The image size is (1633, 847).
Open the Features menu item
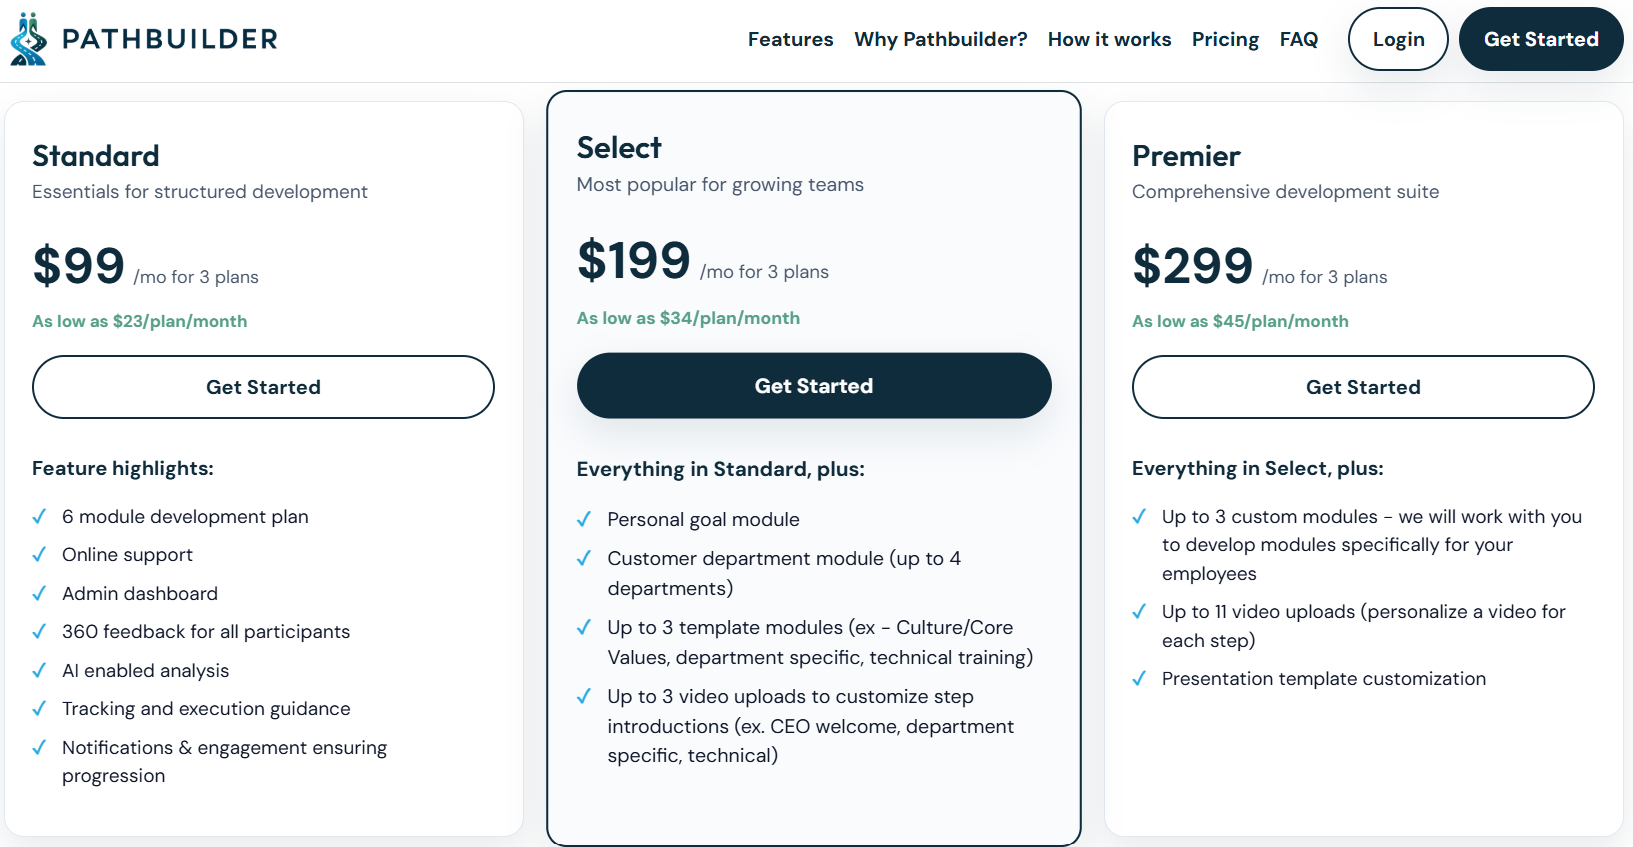tap(790, 39)
